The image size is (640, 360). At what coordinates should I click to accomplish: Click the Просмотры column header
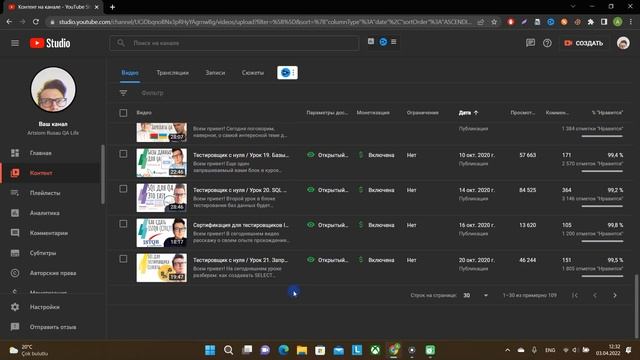click(522, 113)
